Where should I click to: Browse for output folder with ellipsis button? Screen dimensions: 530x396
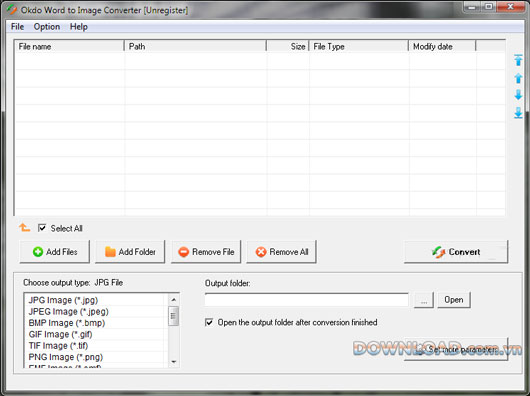pos(424,300)
